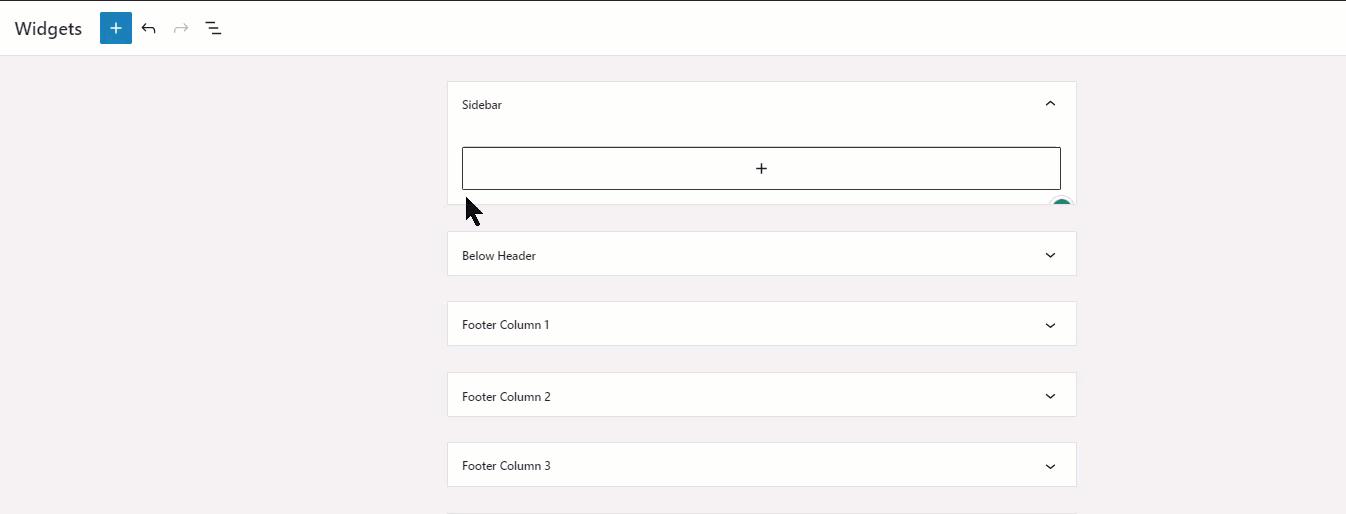The width and height of the screenshot is (1346, 514).
Task: Click the green circular badge icon
Action: pos(1061,205)
